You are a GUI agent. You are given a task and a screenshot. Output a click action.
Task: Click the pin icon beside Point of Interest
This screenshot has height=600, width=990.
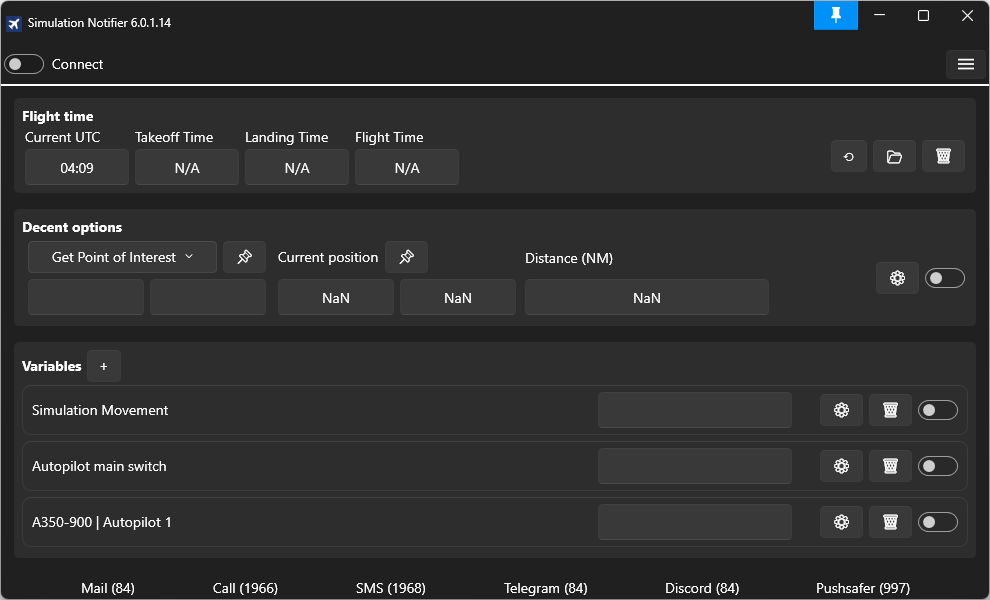pos(244,257)
